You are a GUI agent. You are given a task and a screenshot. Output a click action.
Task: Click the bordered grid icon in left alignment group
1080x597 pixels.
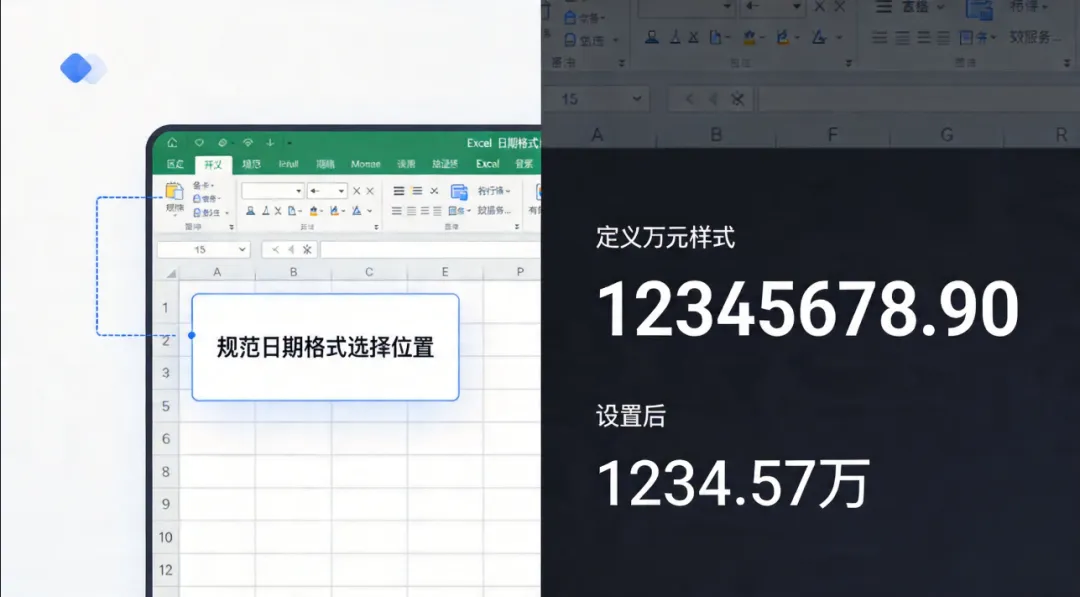(x=454, y=211)
